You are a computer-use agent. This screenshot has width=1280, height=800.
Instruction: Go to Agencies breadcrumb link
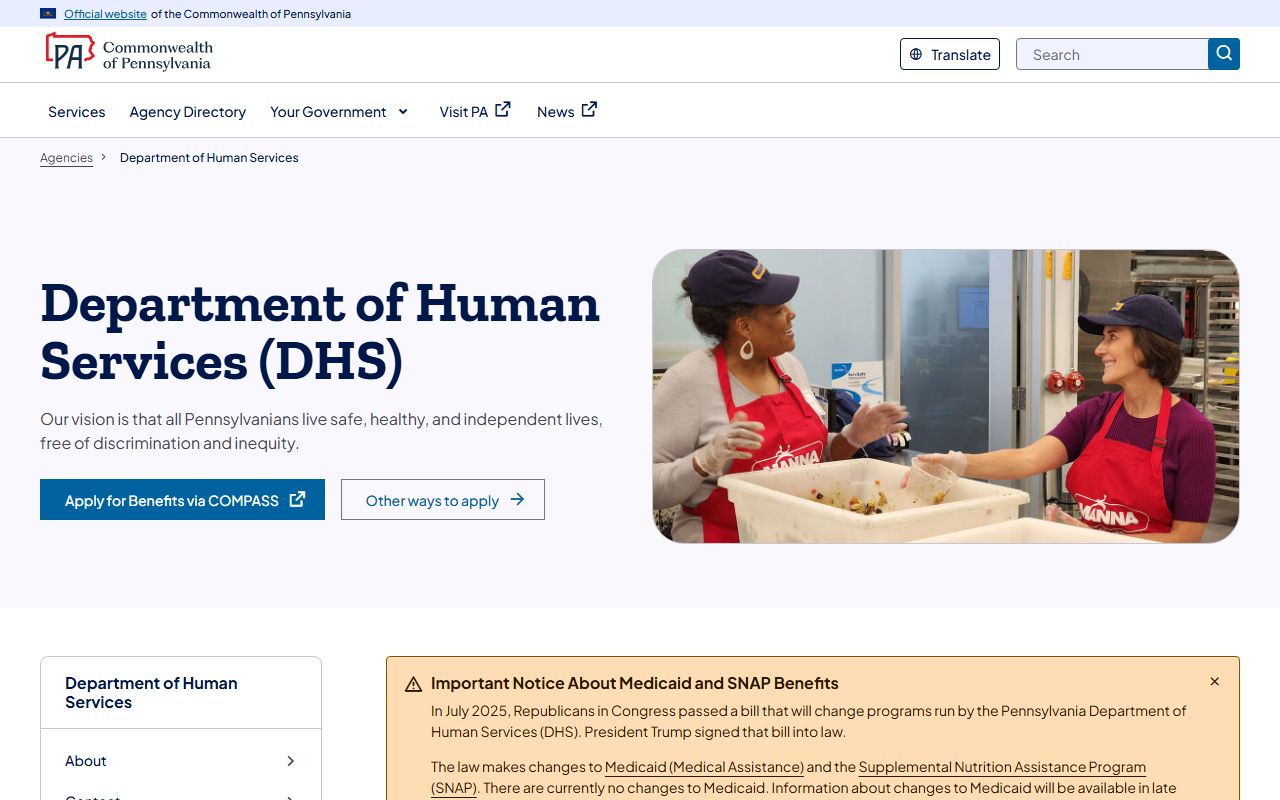66,158
